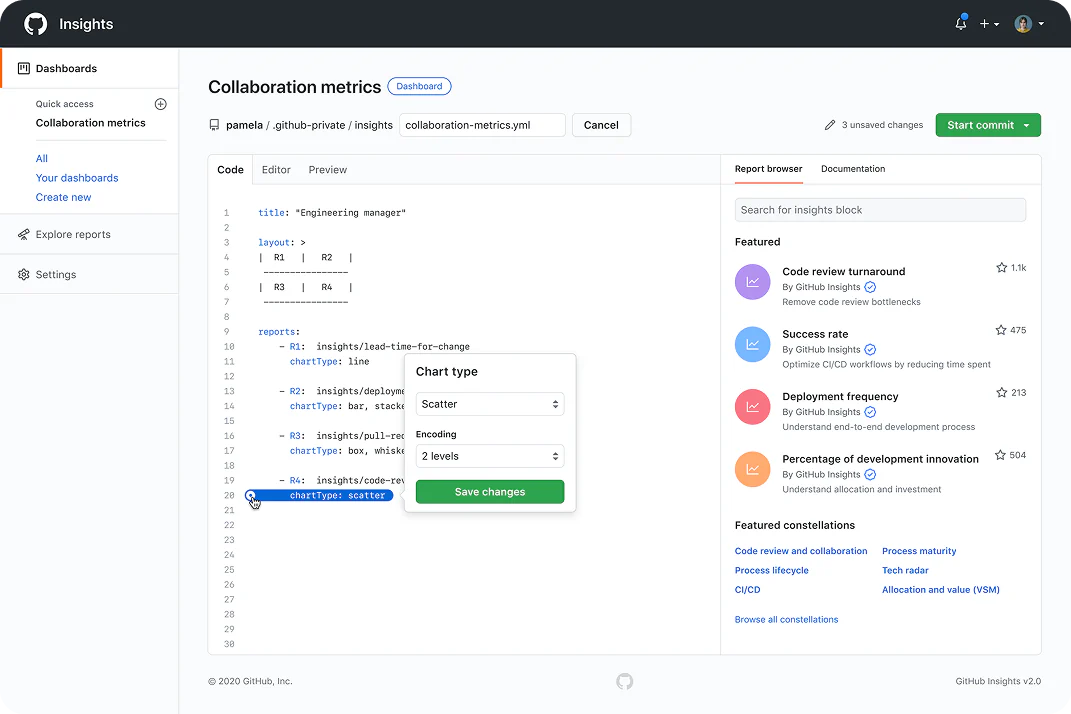The width and height of the screenshot is (1071, 714).
Task: Click the Code review turnaround report title
Action: (844, 271)
